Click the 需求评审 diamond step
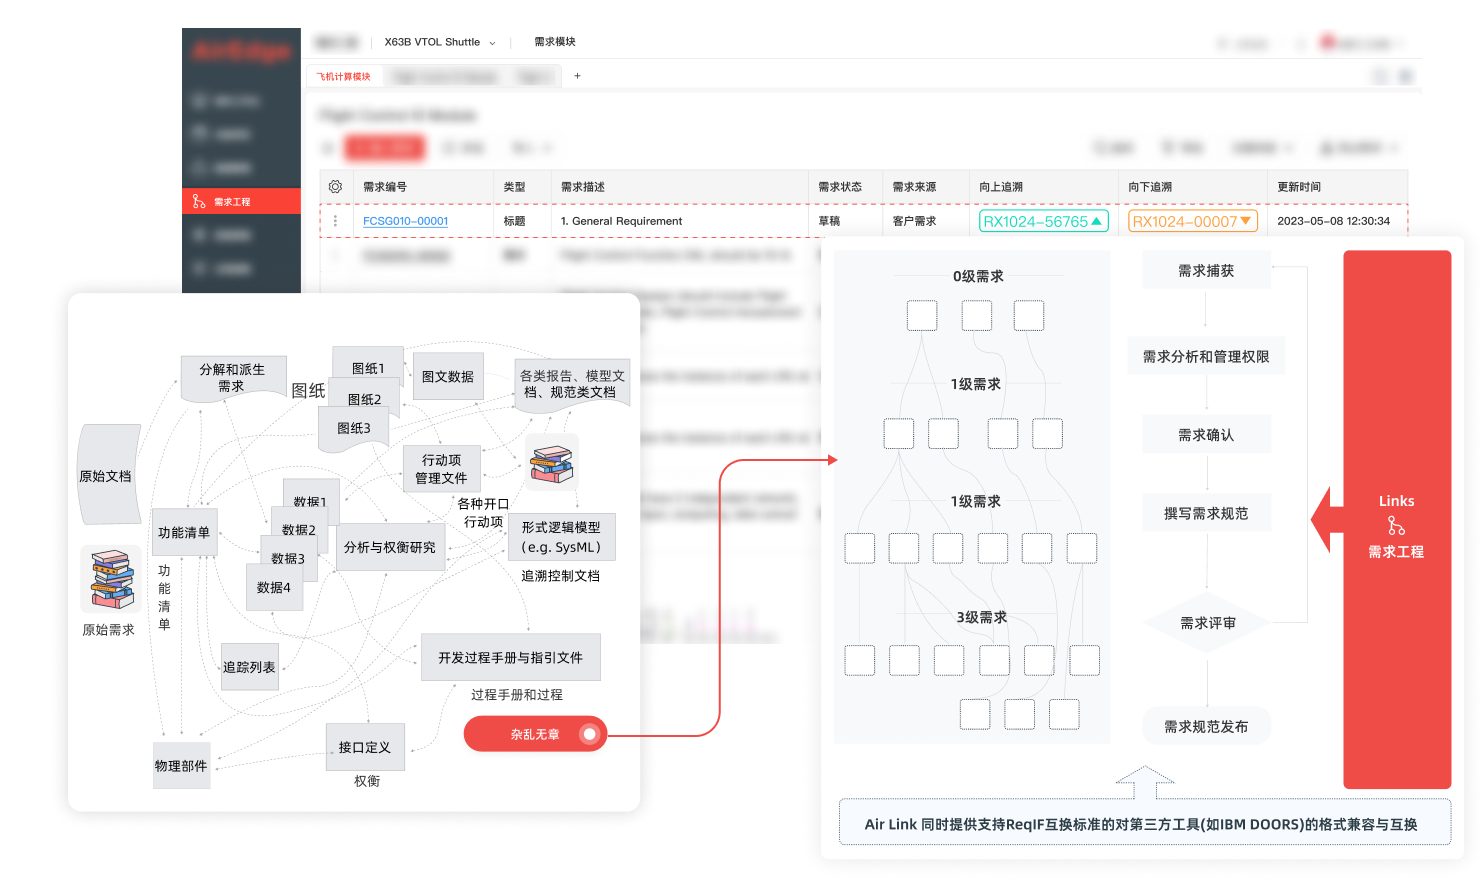The width and height of the screenshot is (1480, 880). click(1207, 623)
